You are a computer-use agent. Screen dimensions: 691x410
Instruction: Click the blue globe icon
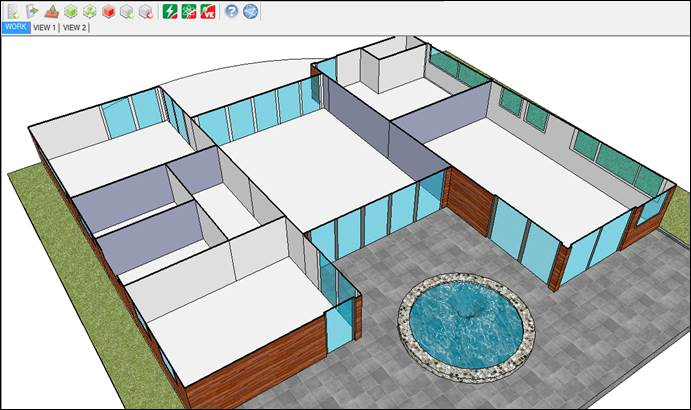tap(251, 11)
